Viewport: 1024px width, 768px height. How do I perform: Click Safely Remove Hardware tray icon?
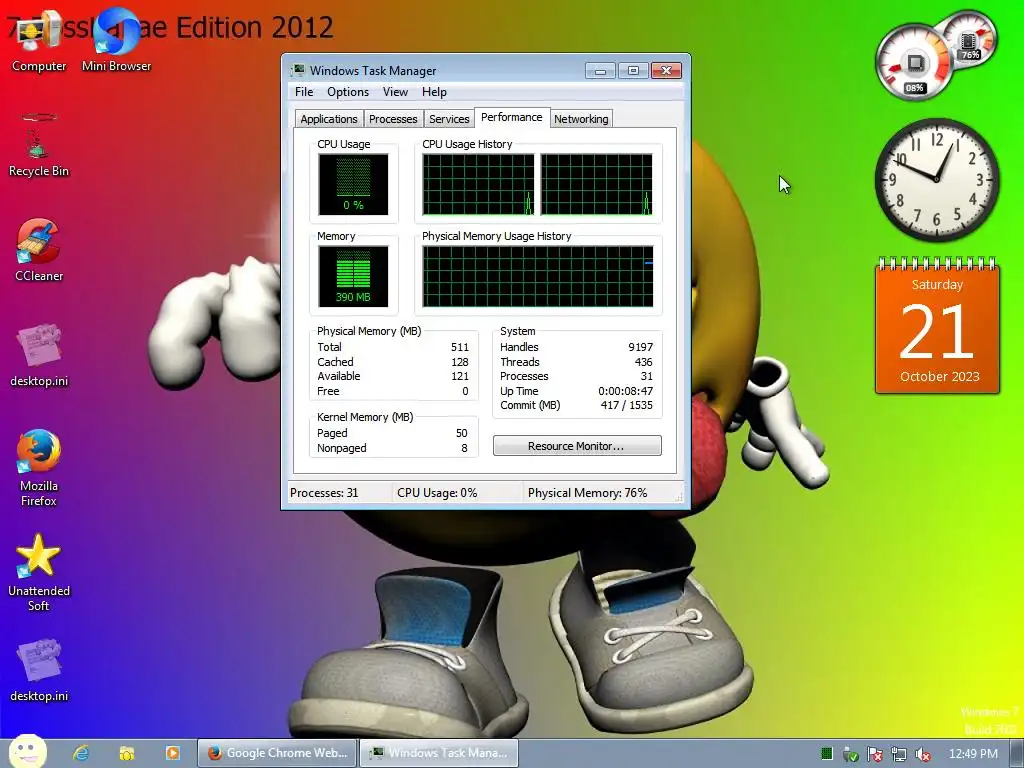[x=850, y=754]
